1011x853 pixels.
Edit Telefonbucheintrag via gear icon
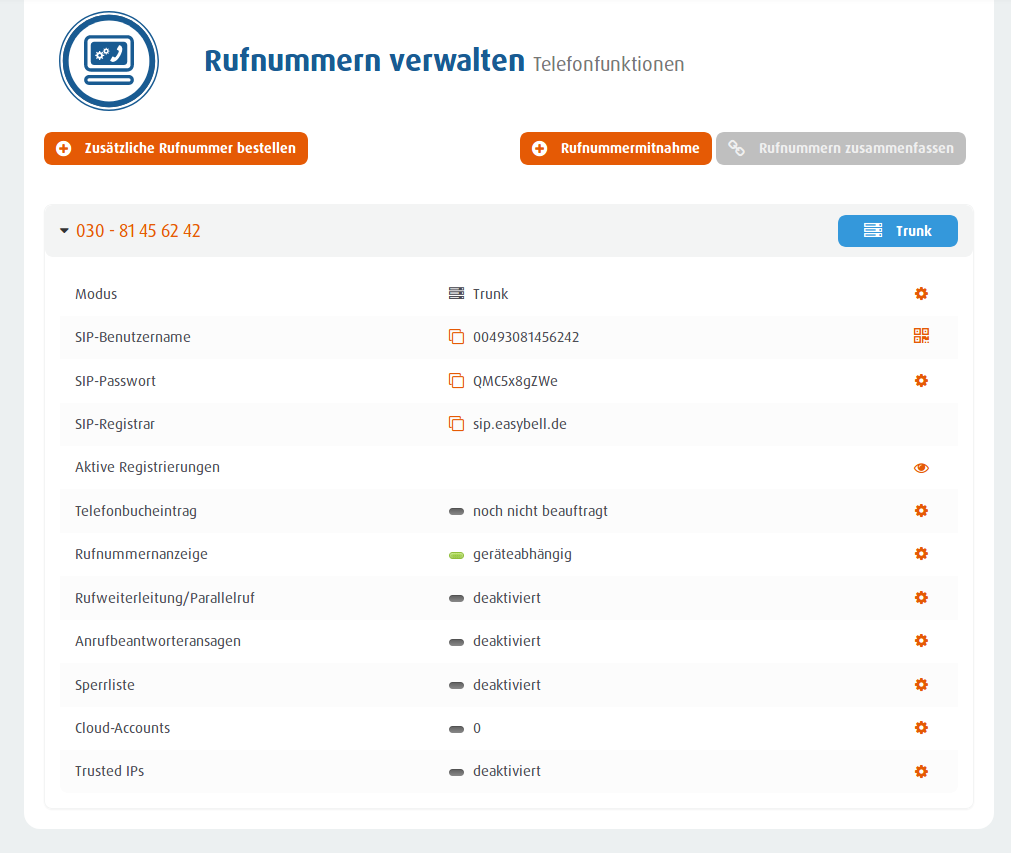point(921,511)
